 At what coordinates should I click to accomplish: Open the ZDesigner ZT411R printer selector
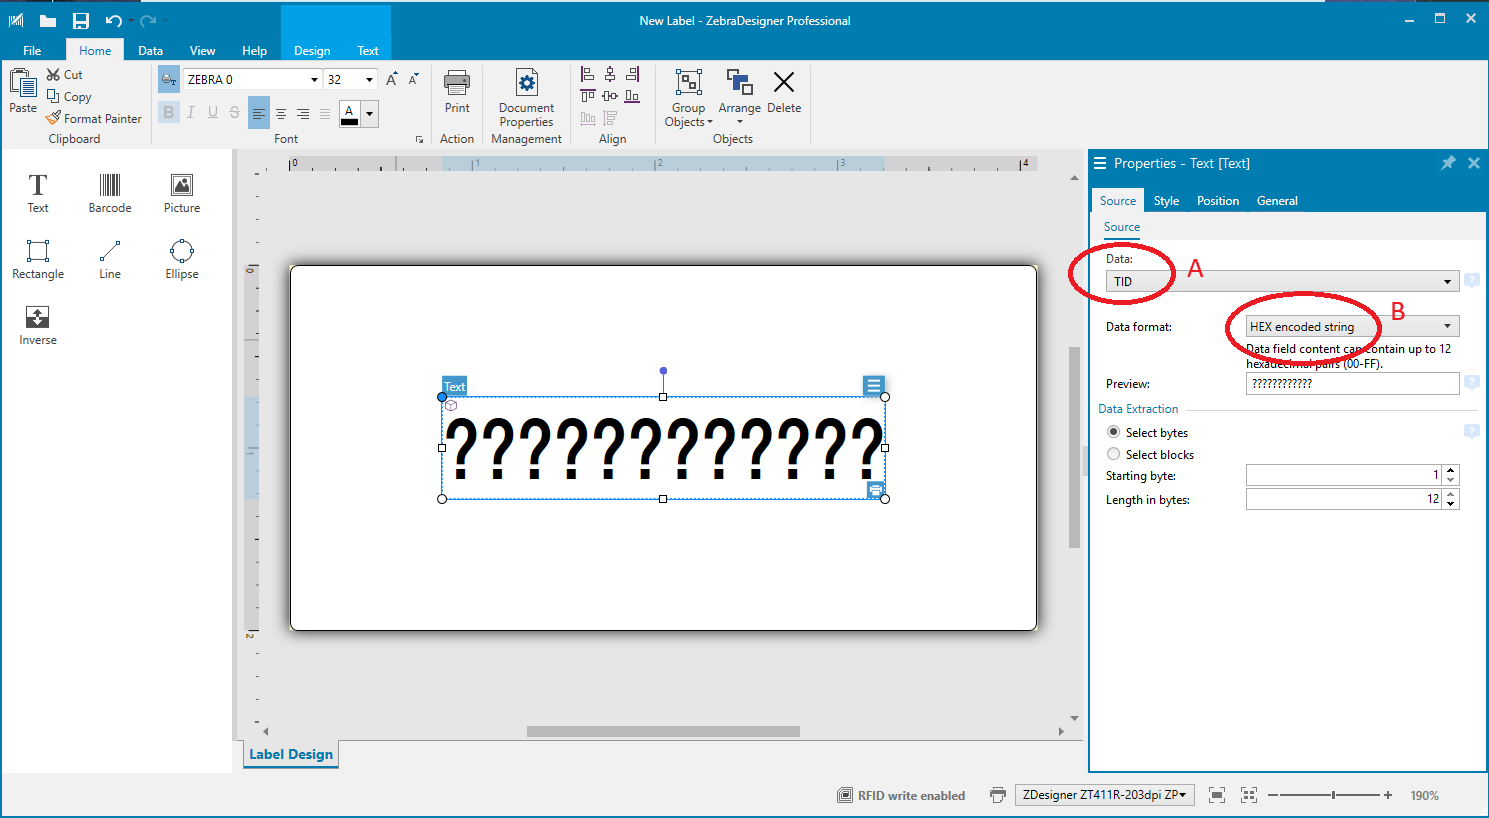click(1105, 795)
